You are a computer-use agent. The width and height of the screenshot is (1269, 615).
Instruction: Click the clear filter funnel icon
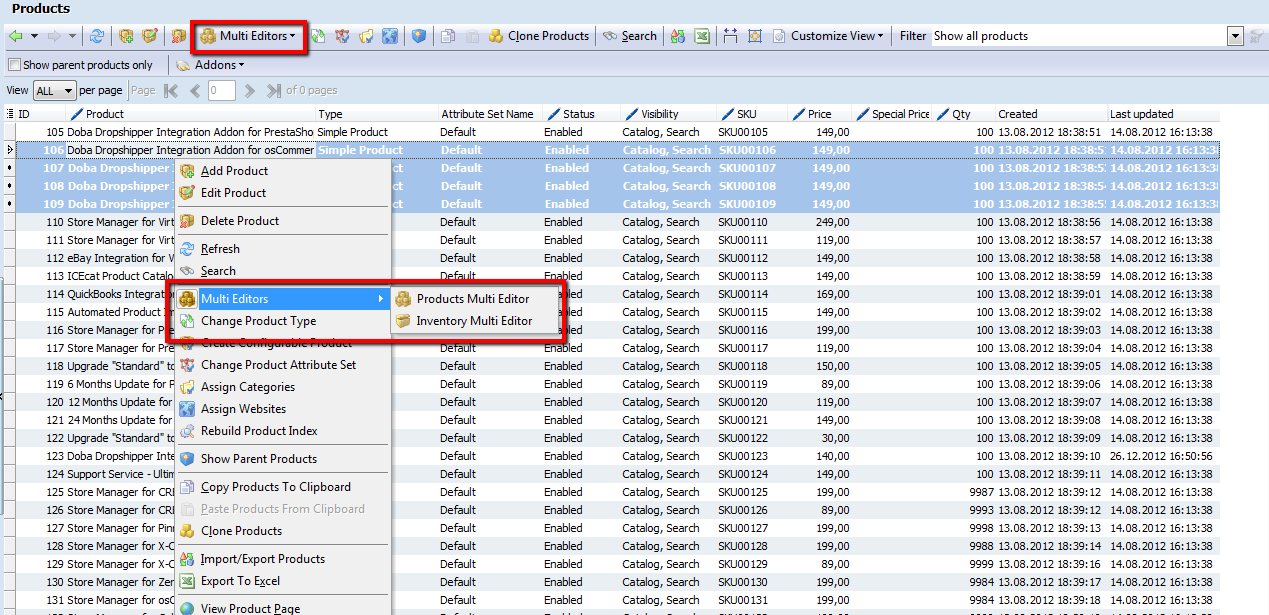(1256, 36)
